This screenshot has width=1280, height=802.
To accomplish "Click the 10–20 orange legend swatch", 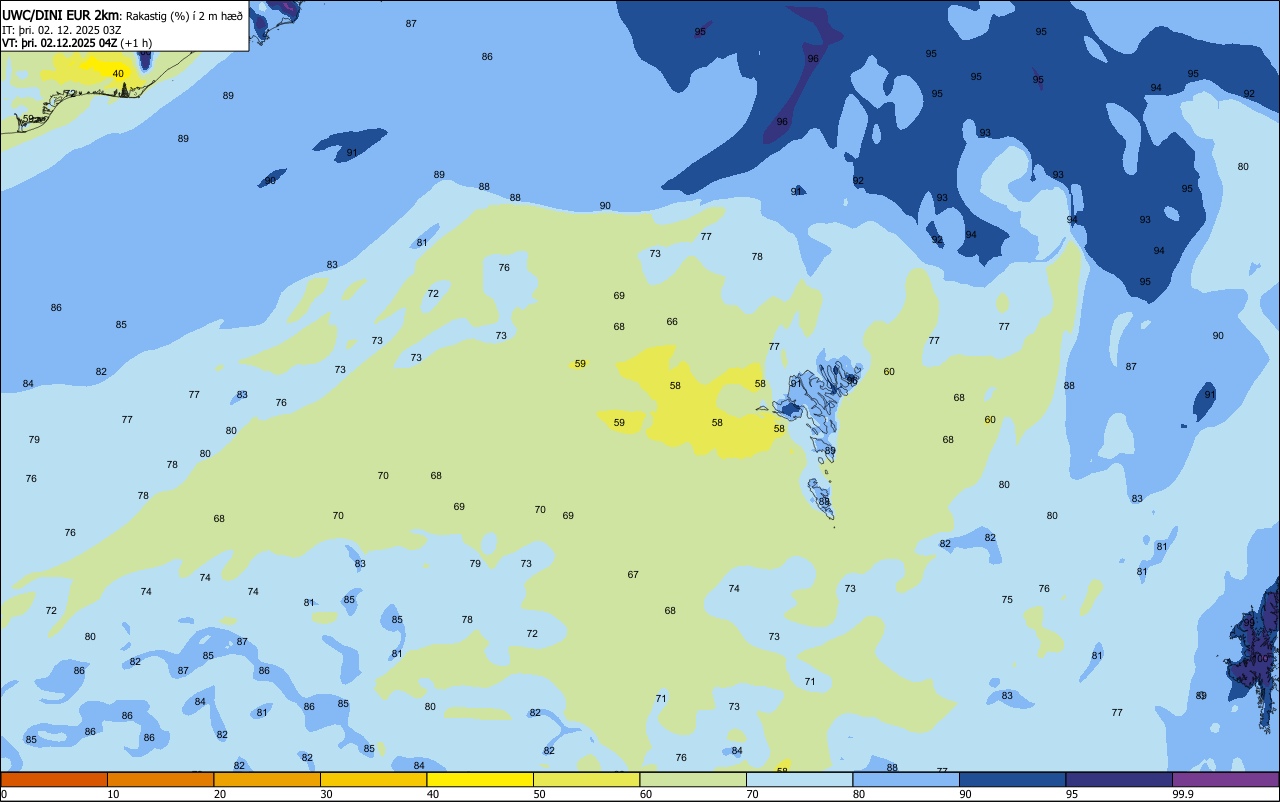I will [160, 779].
